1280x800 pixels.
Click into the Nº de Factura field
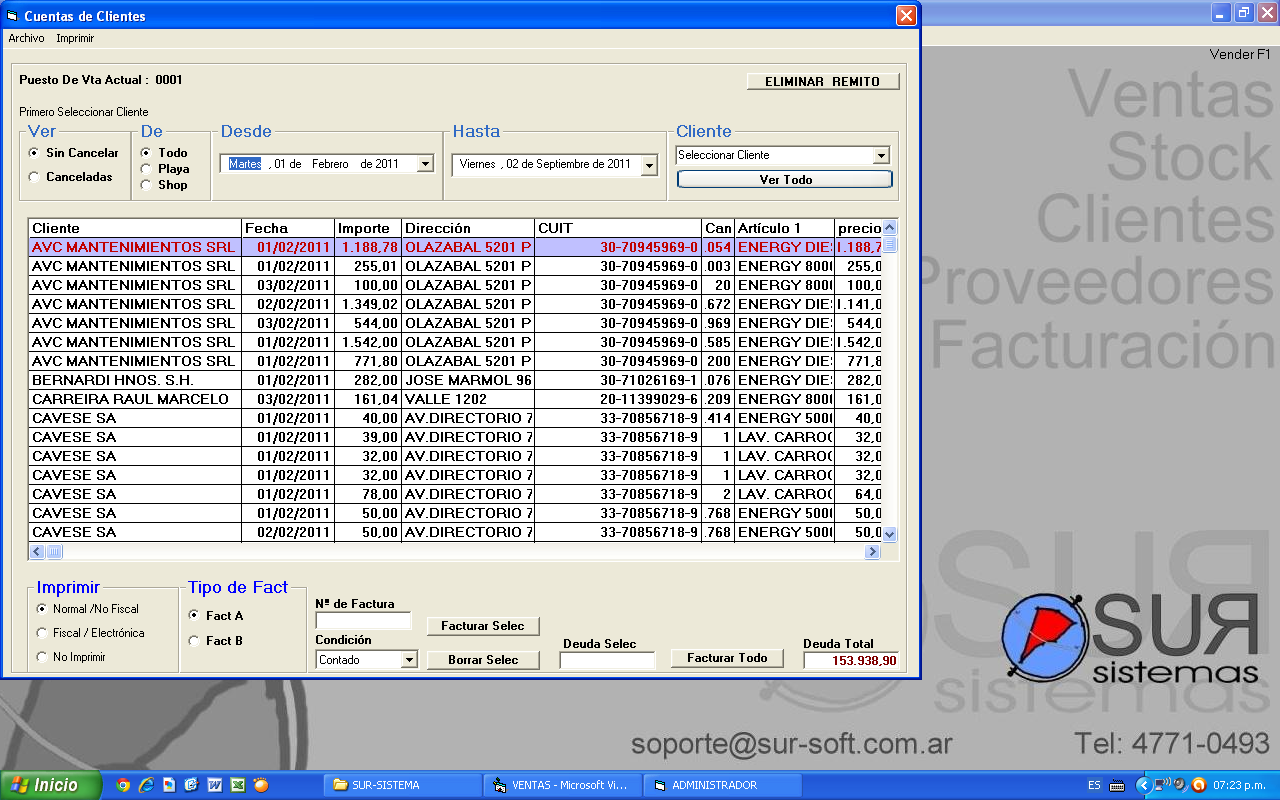(363, 621)
